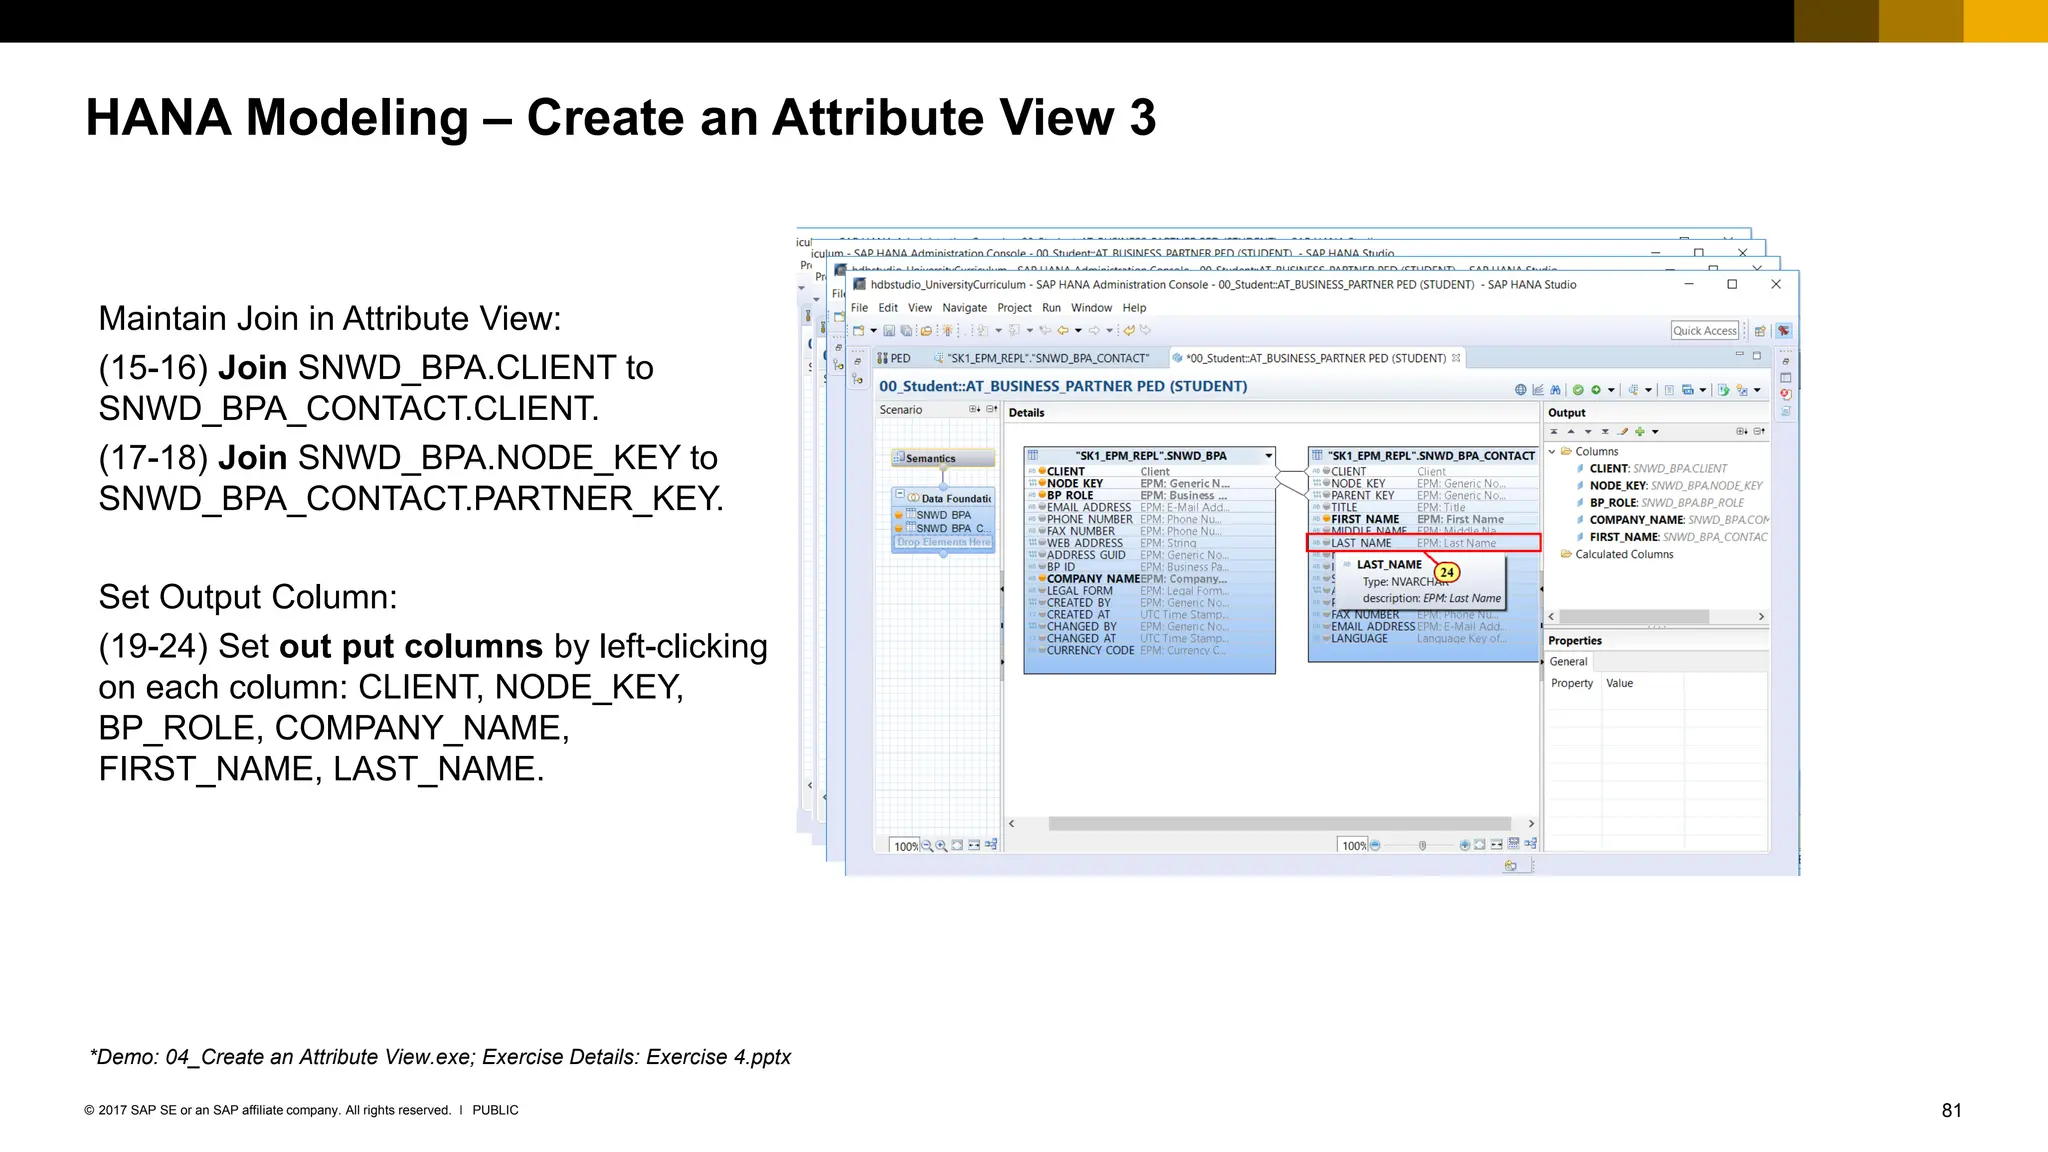Click the Details zoom in plus button
Image resolution: width=2048 pixels, height=1152 pixels.
tap(1464, 846)
